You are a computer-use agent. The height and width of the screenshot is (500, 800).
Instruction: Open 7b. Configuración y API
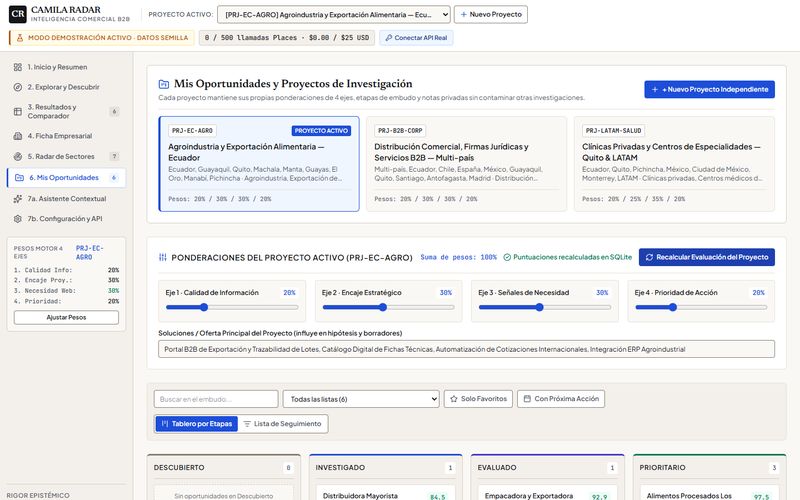66,219
